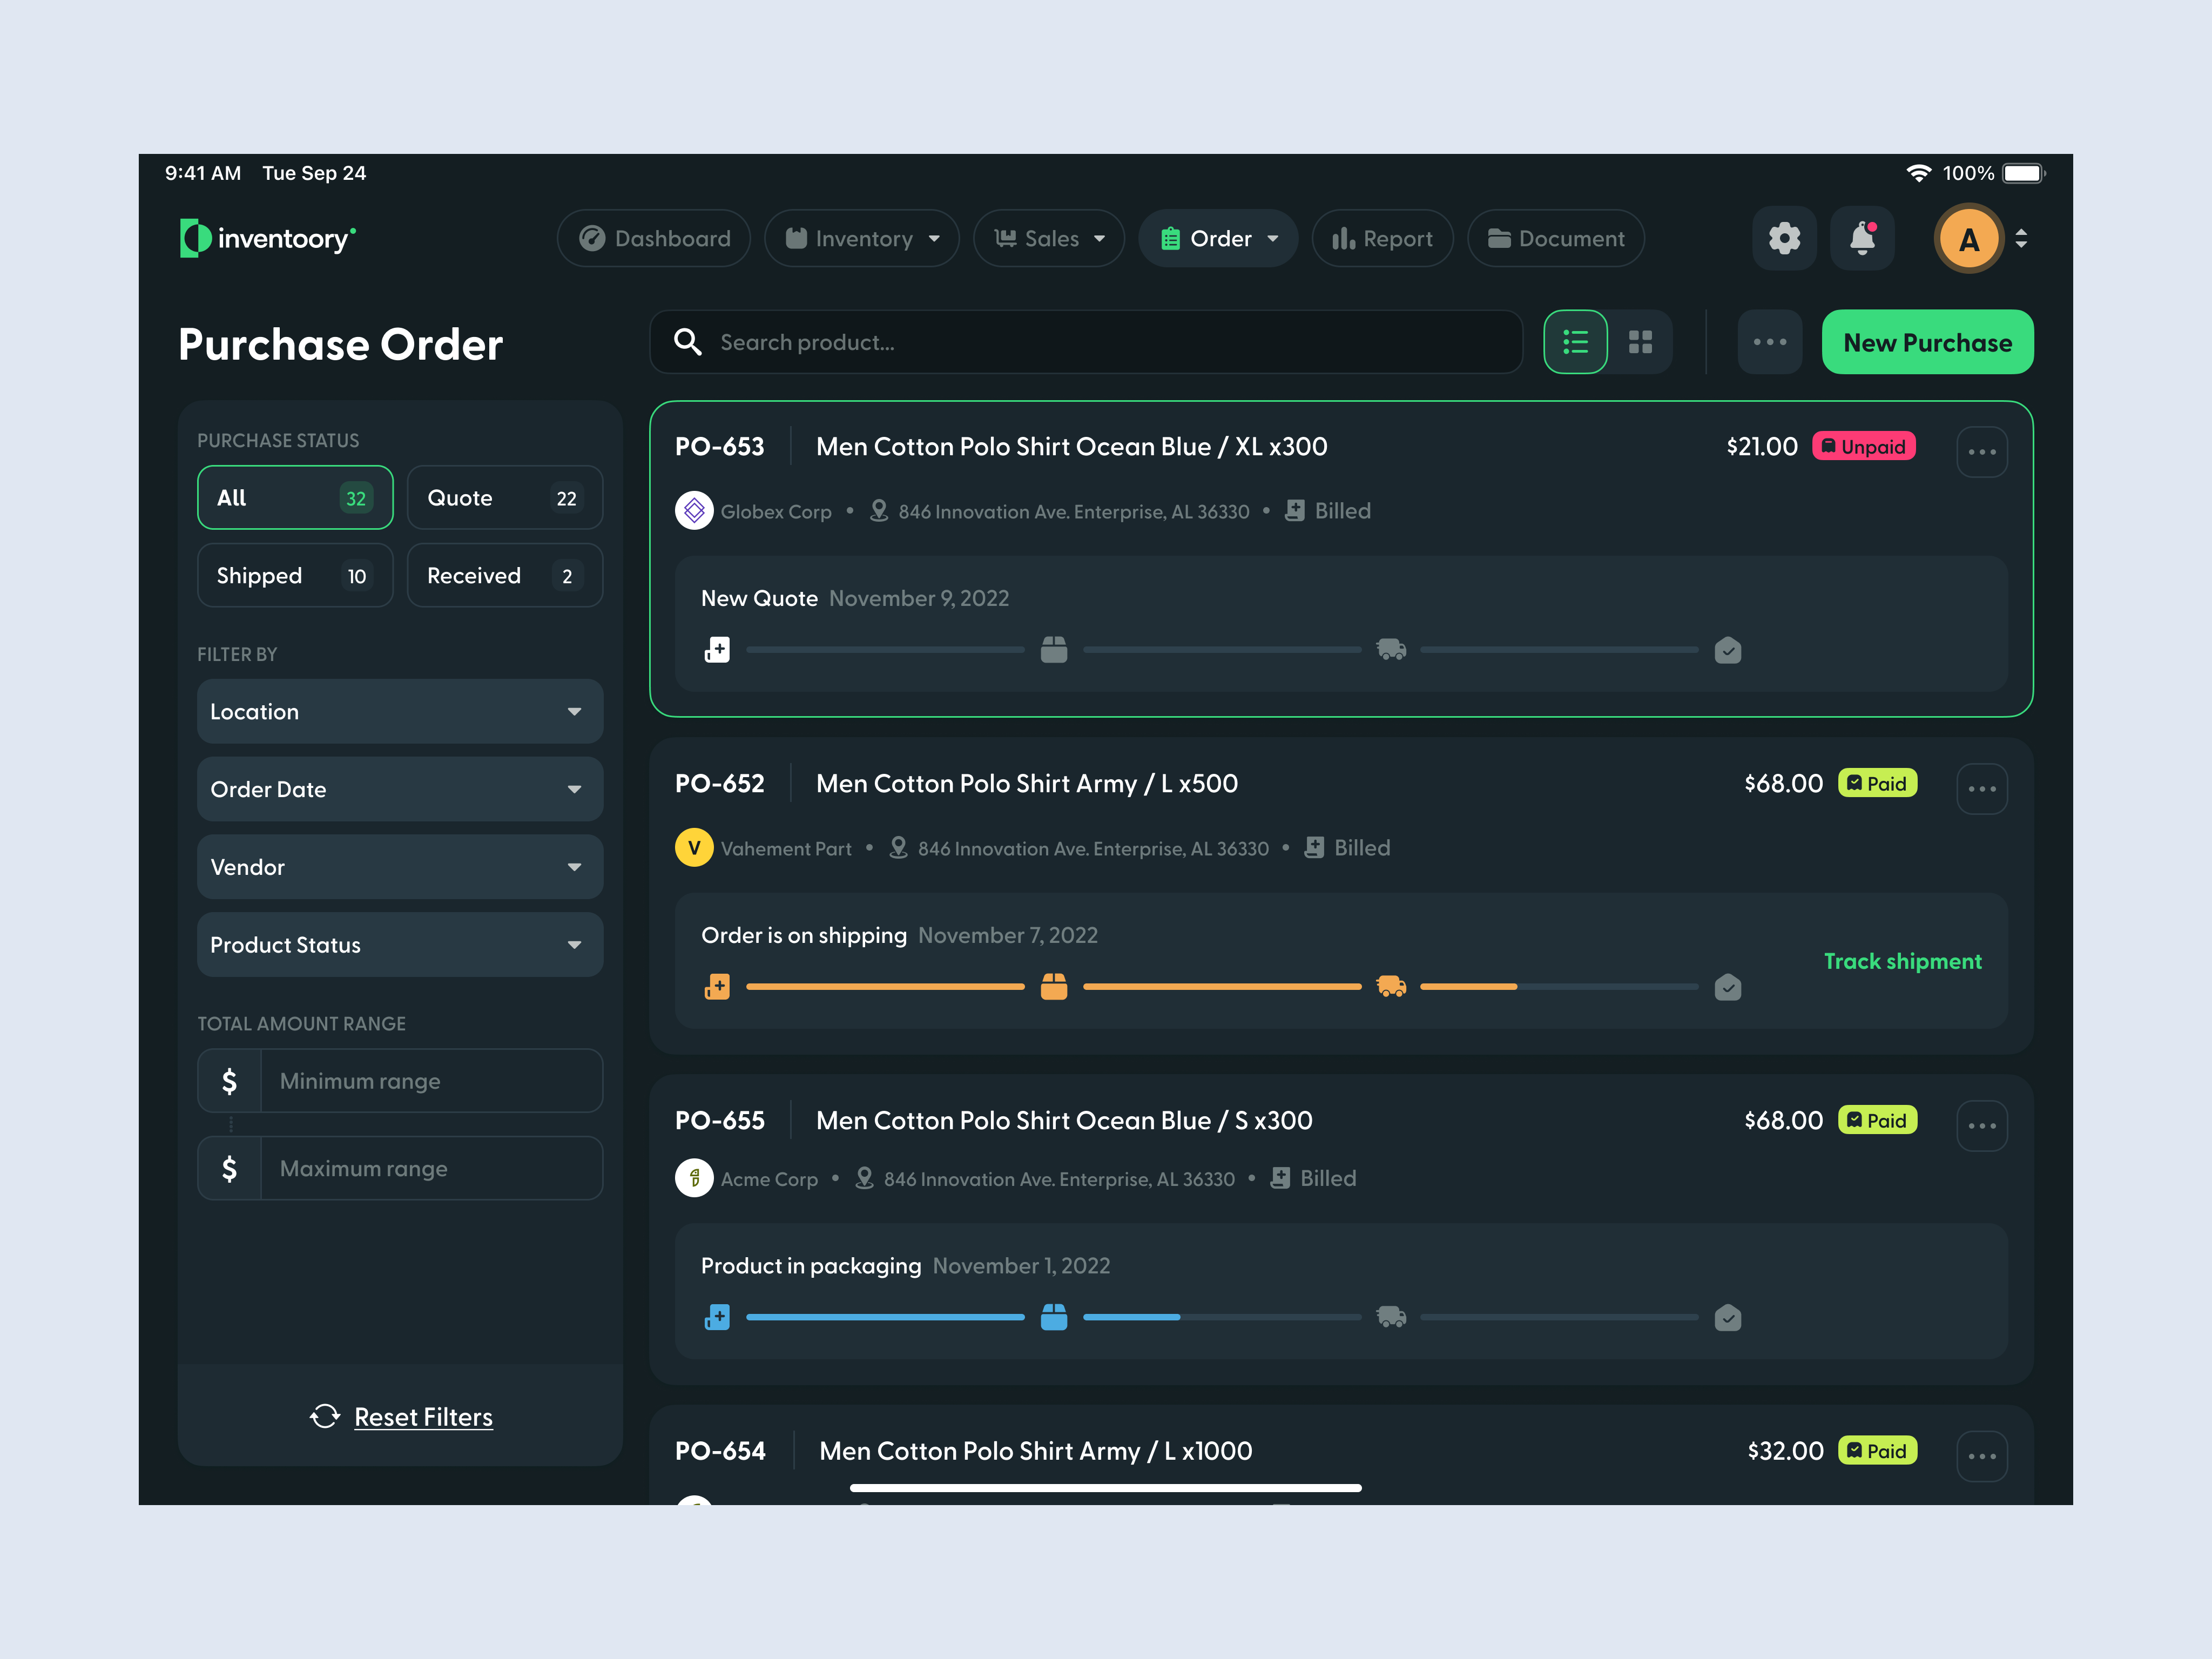Open notifications via the bell icon
Viewport: 2212px width, 1659px height.
(1862, 238)
